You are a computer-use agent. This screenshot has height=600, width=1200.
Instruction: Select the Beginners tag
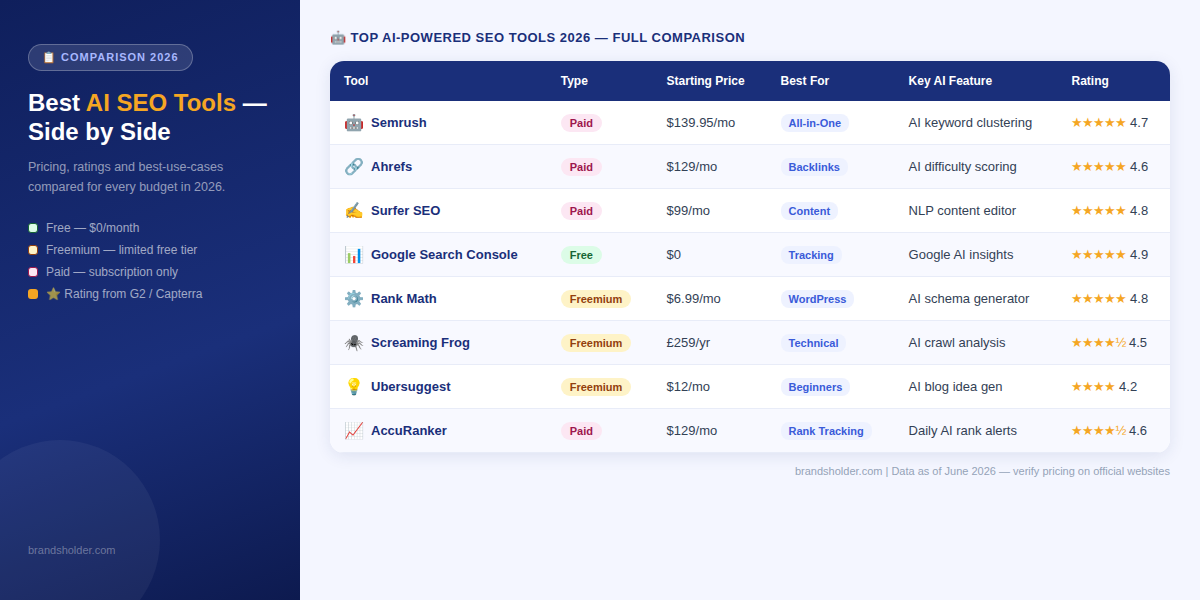[x=815, y=387]
